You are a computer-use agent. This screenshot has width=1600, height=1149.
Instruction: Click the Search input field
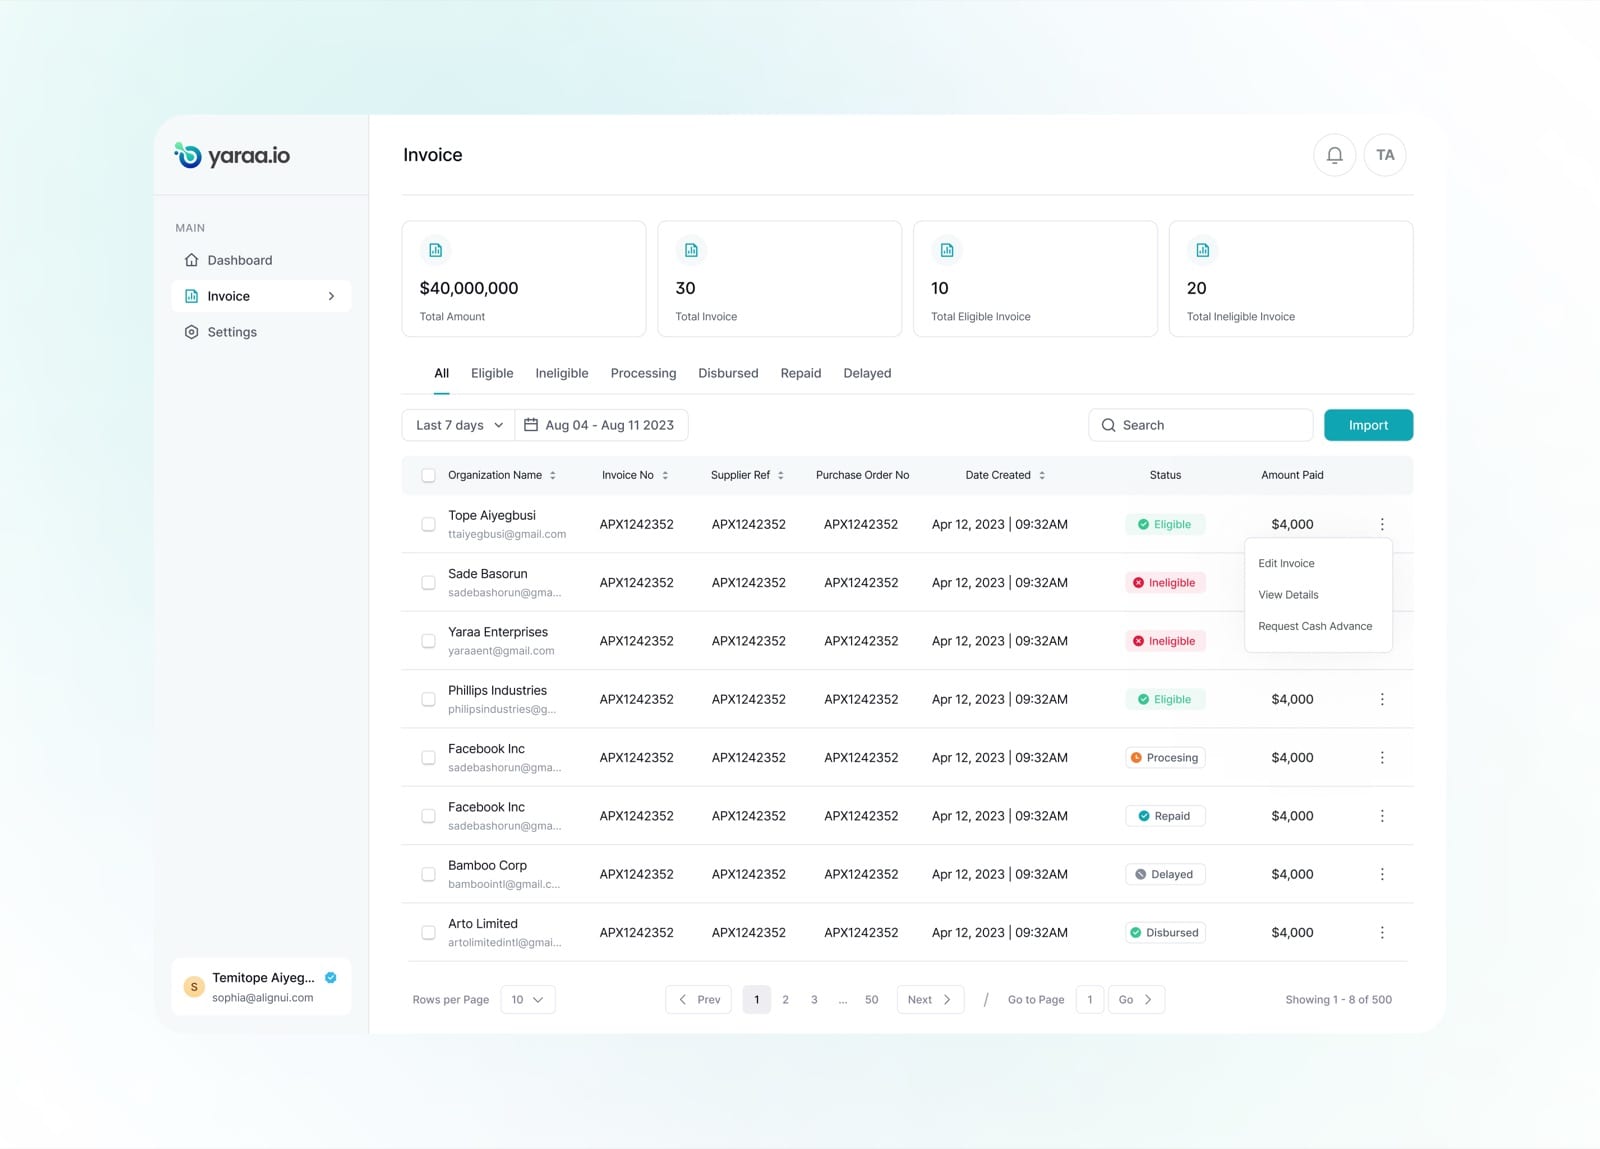tap(1200, 425)
